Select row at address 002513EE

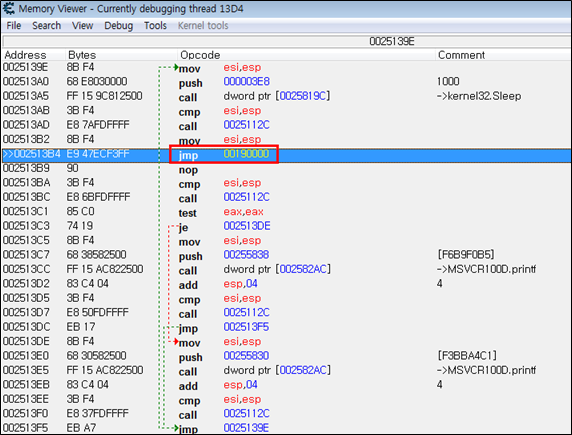pyautogui.click(x=287, y=399)
